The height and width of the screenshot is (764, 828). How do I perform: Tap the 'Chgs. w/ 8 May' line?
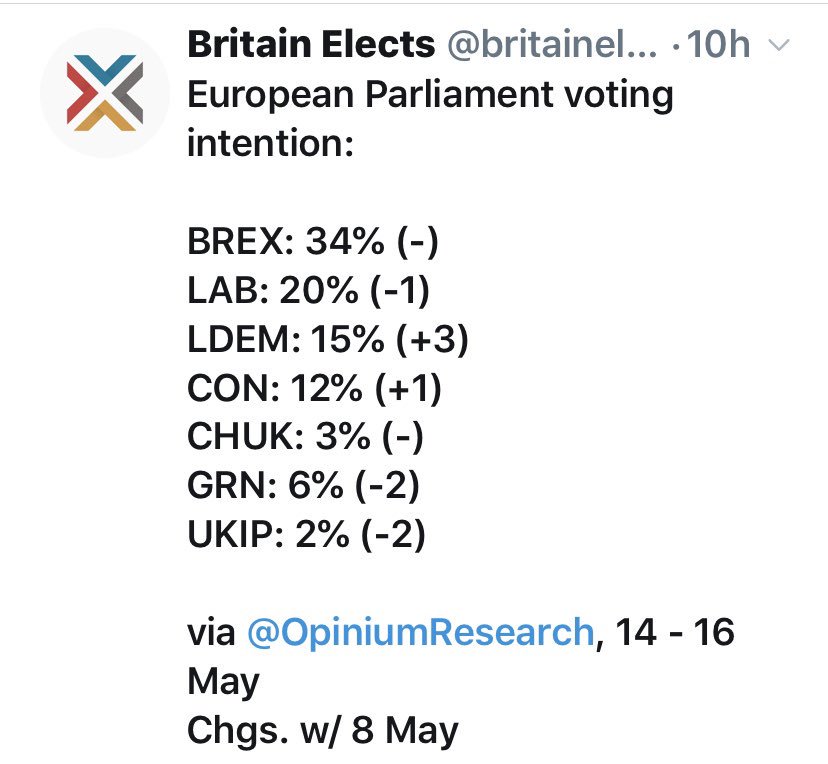pos(323,730)
